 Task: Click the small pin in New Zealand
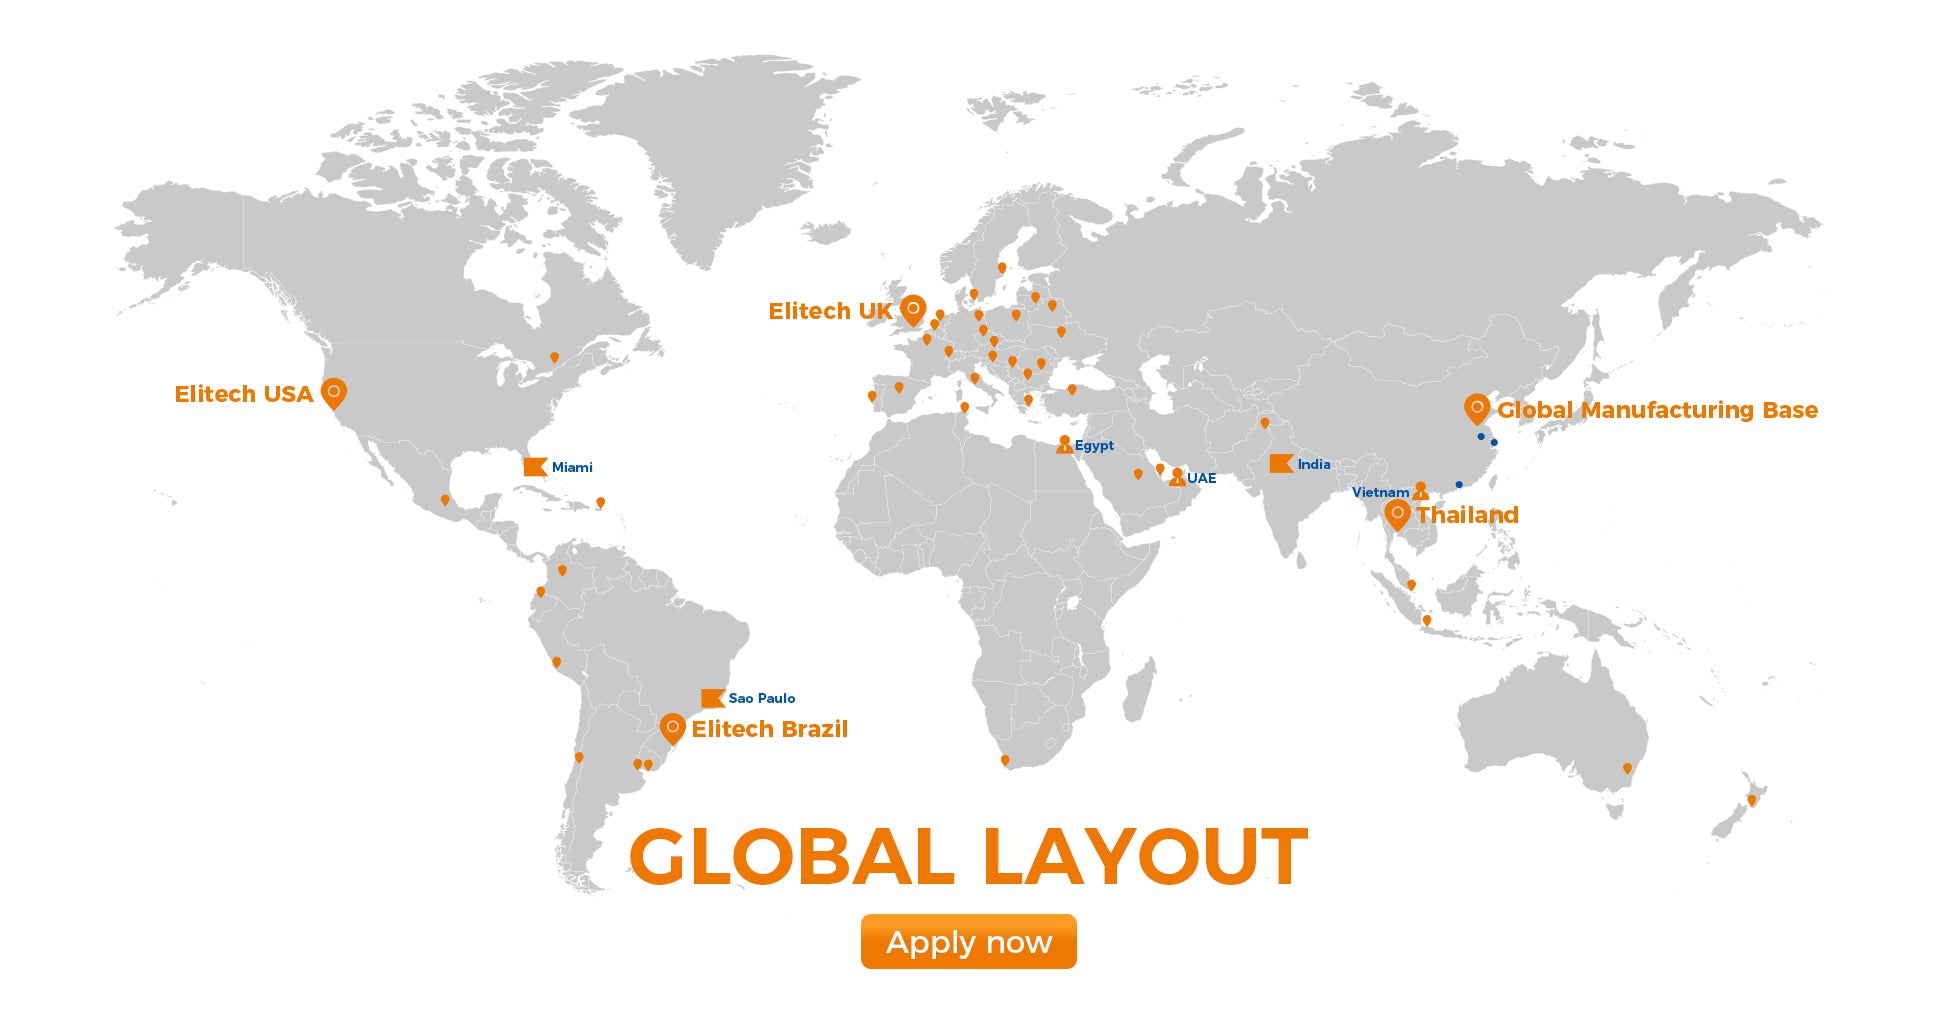[x=1751, y=800]
